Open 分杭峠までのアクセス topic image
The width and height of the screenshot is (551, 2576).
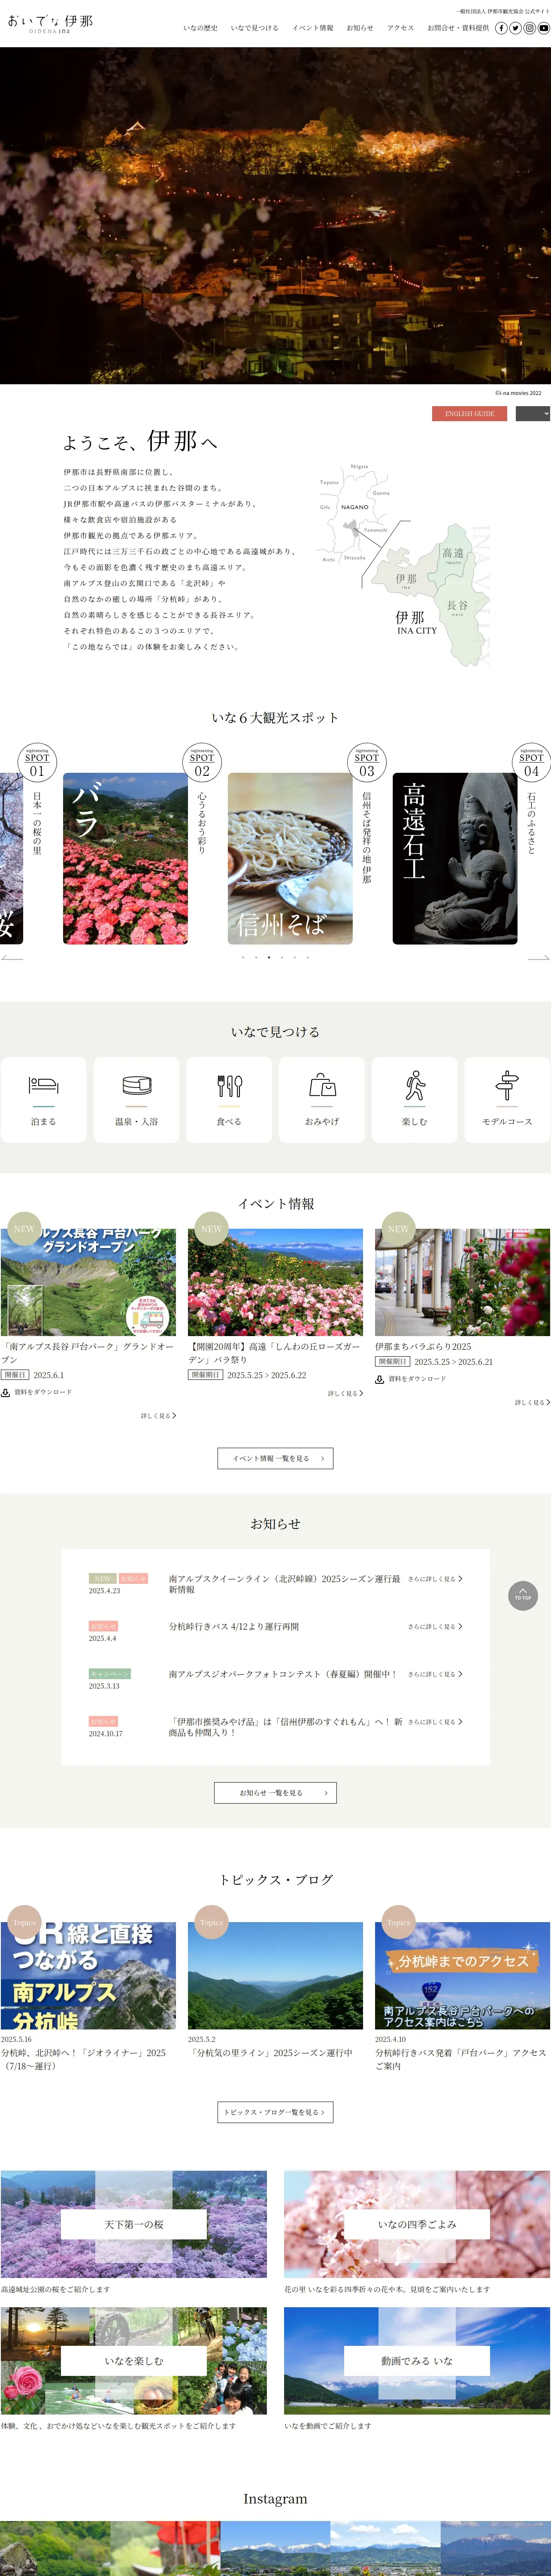point(462,1975)
